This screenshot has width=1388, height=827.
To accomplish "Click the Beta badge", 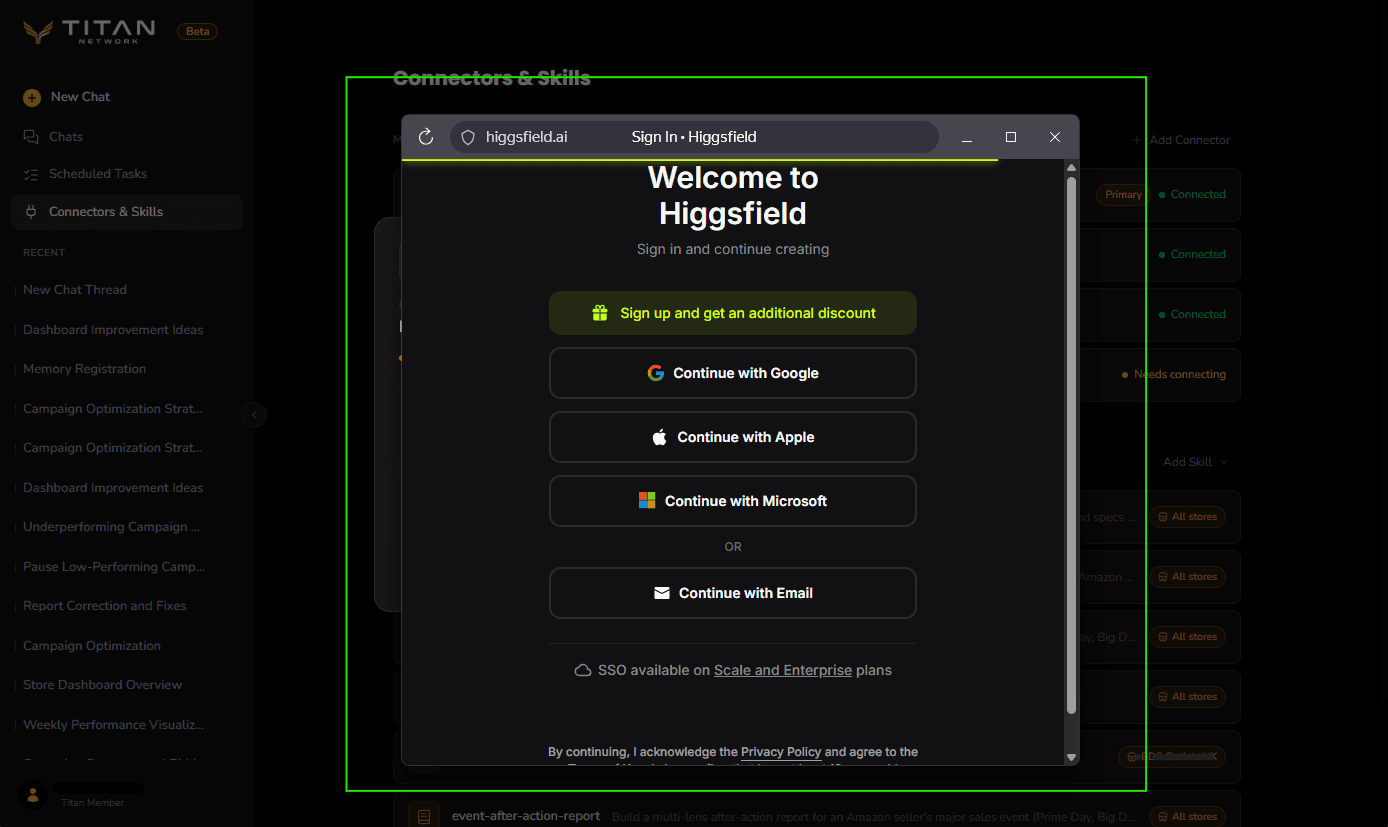I will tap(198, 31).
